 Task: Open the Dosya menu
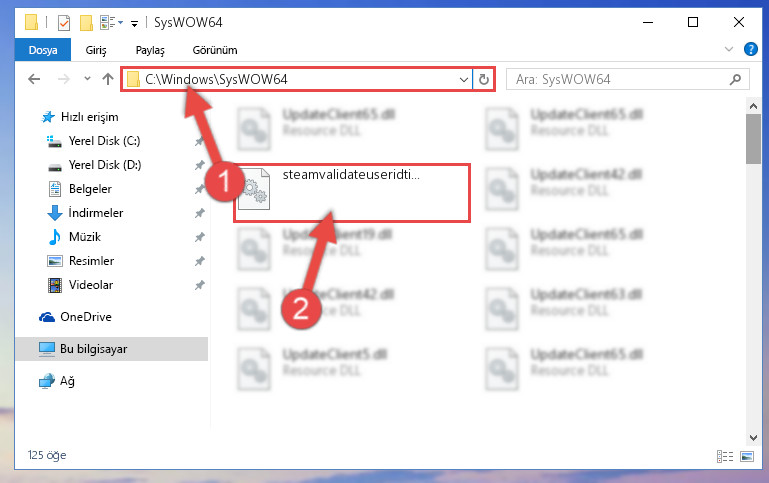[43, 50]
